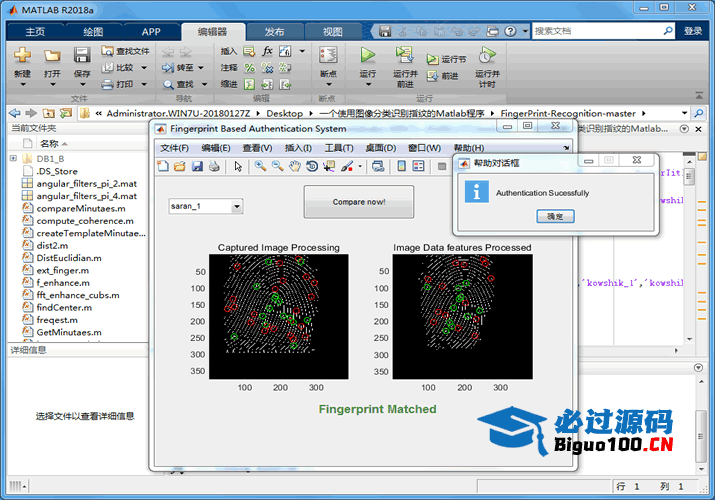Open the Compare (比较) dropdown in ribbon
The image size is (715, 500).
(x=144, y=68)
